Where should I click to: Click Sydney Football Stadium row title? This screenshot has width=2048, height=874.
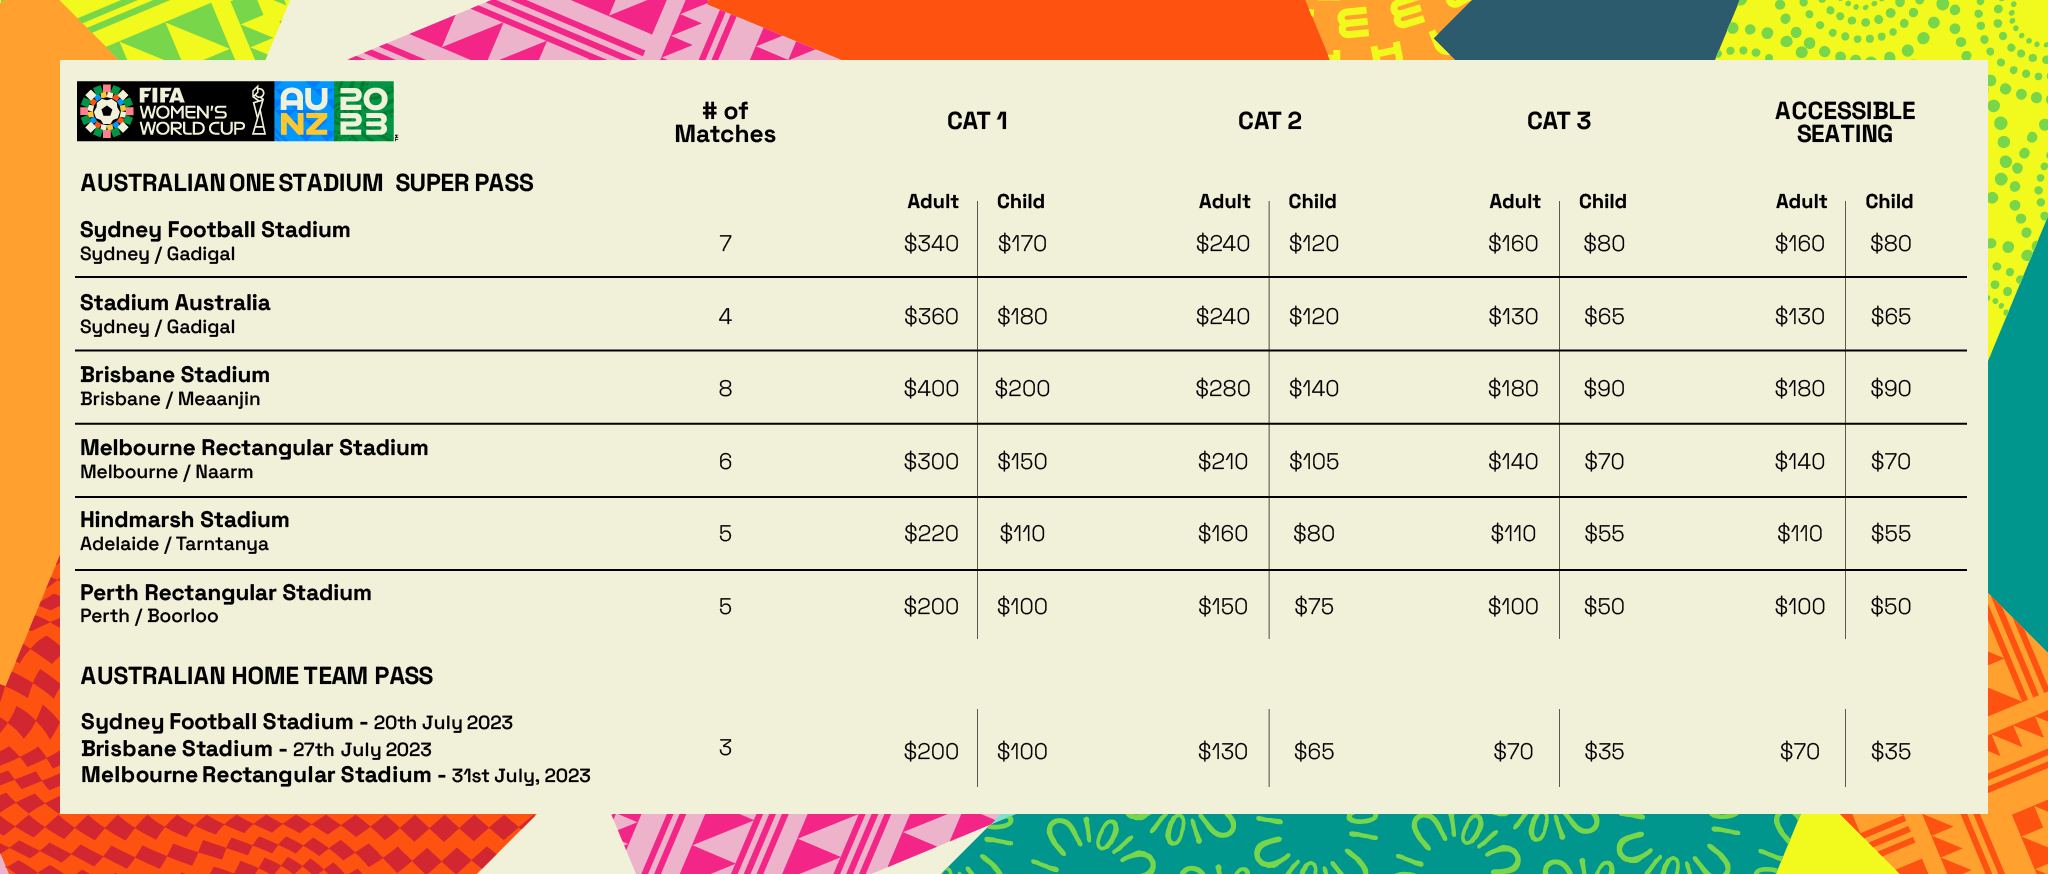215,230
